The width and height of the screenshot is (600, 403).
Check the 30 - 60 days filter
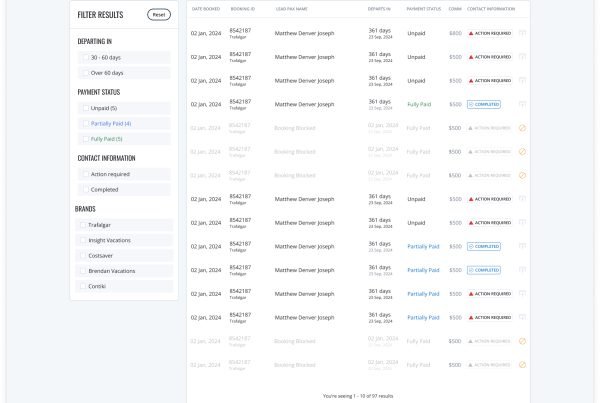tap(84, 57)
